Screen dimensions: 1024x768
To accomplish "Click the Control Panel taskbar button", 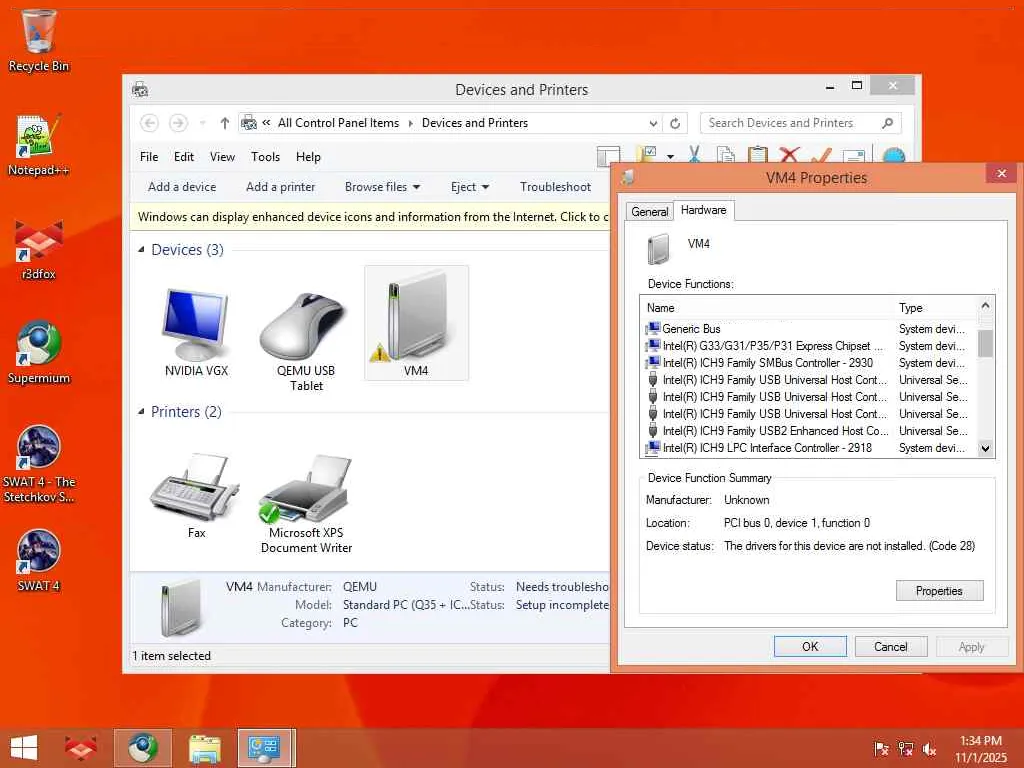I will click(266, 748).
